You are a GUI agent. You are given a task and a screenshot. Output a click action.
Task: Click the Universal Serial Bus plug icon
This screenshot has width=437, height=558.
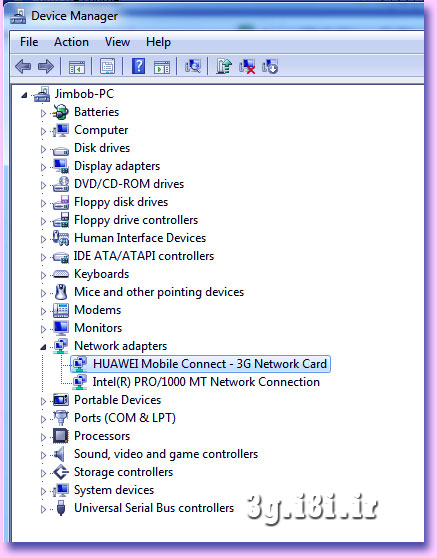pyautogui.click(x=61, y=508)
